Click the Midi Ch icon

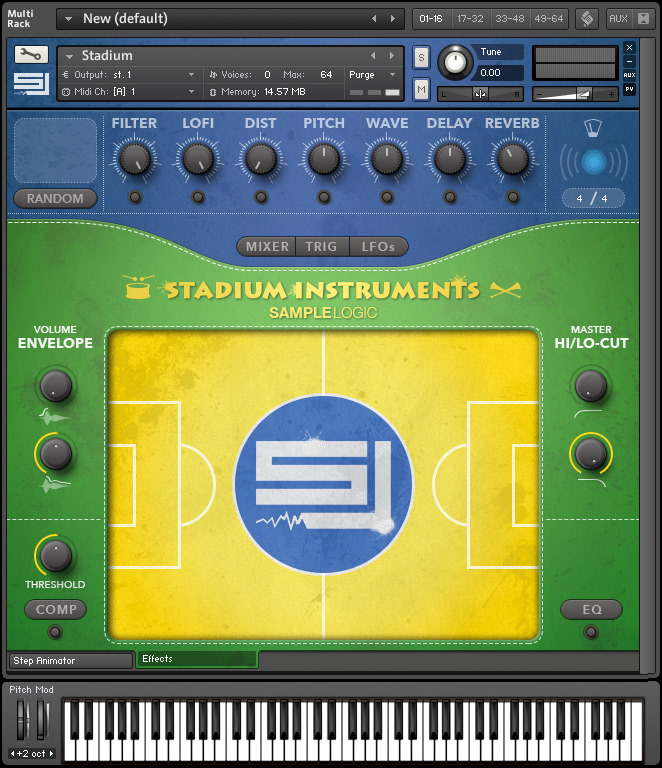point(66,92)
